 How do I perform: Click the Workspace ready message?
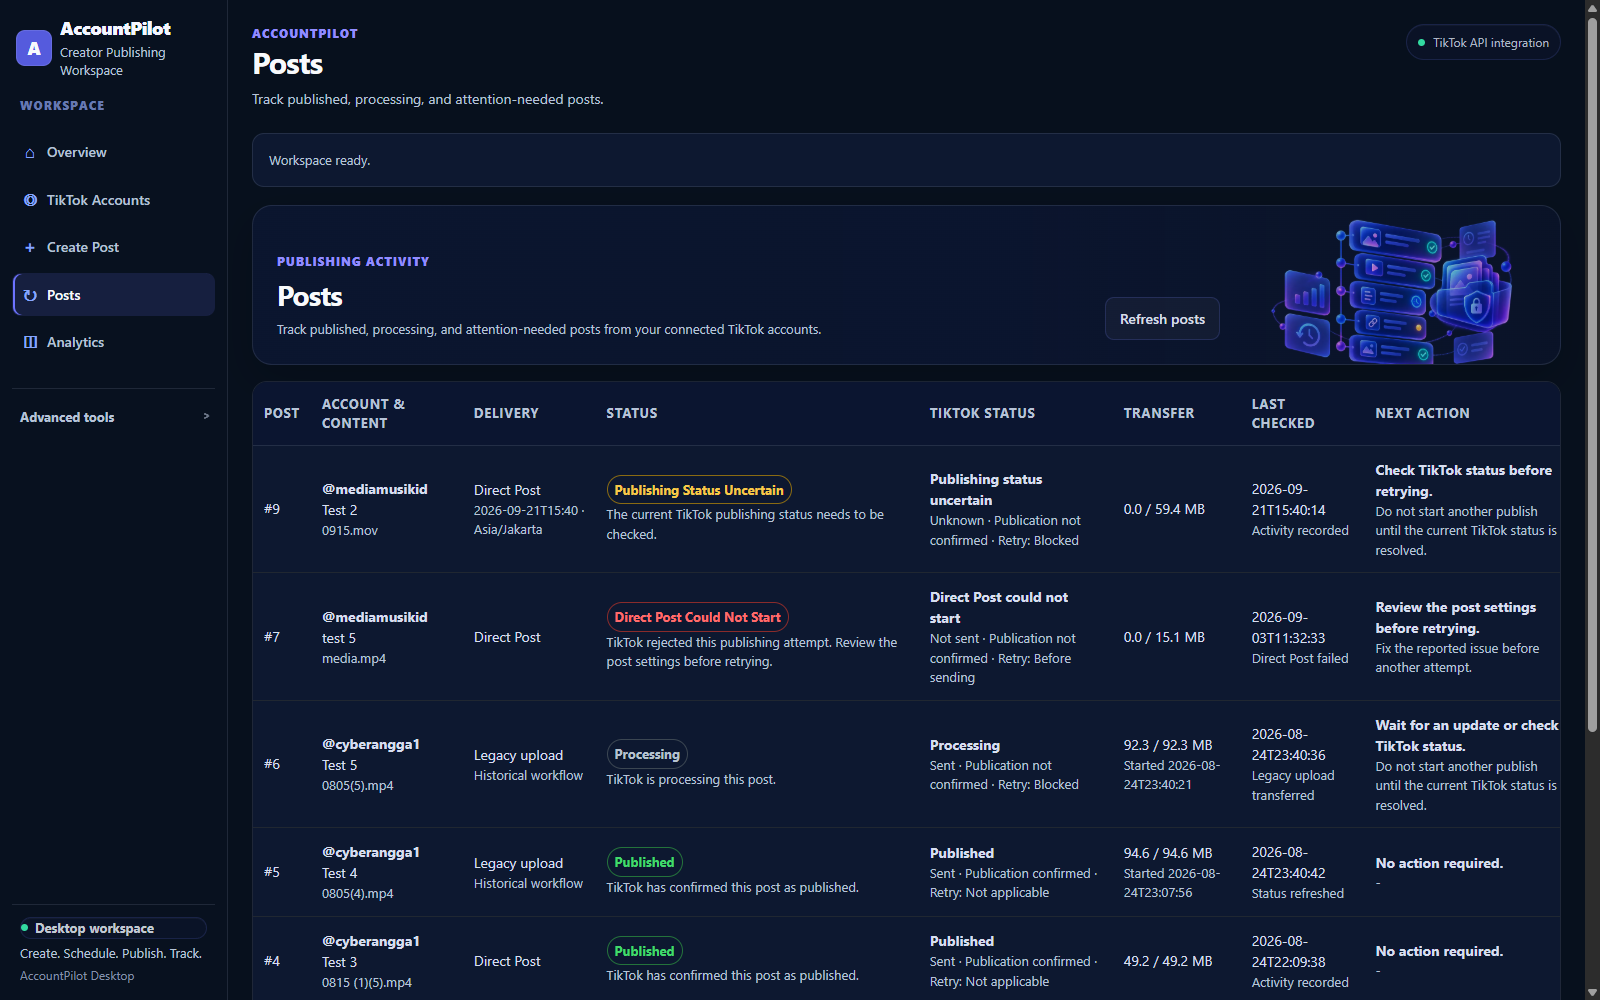coord(319,160)
